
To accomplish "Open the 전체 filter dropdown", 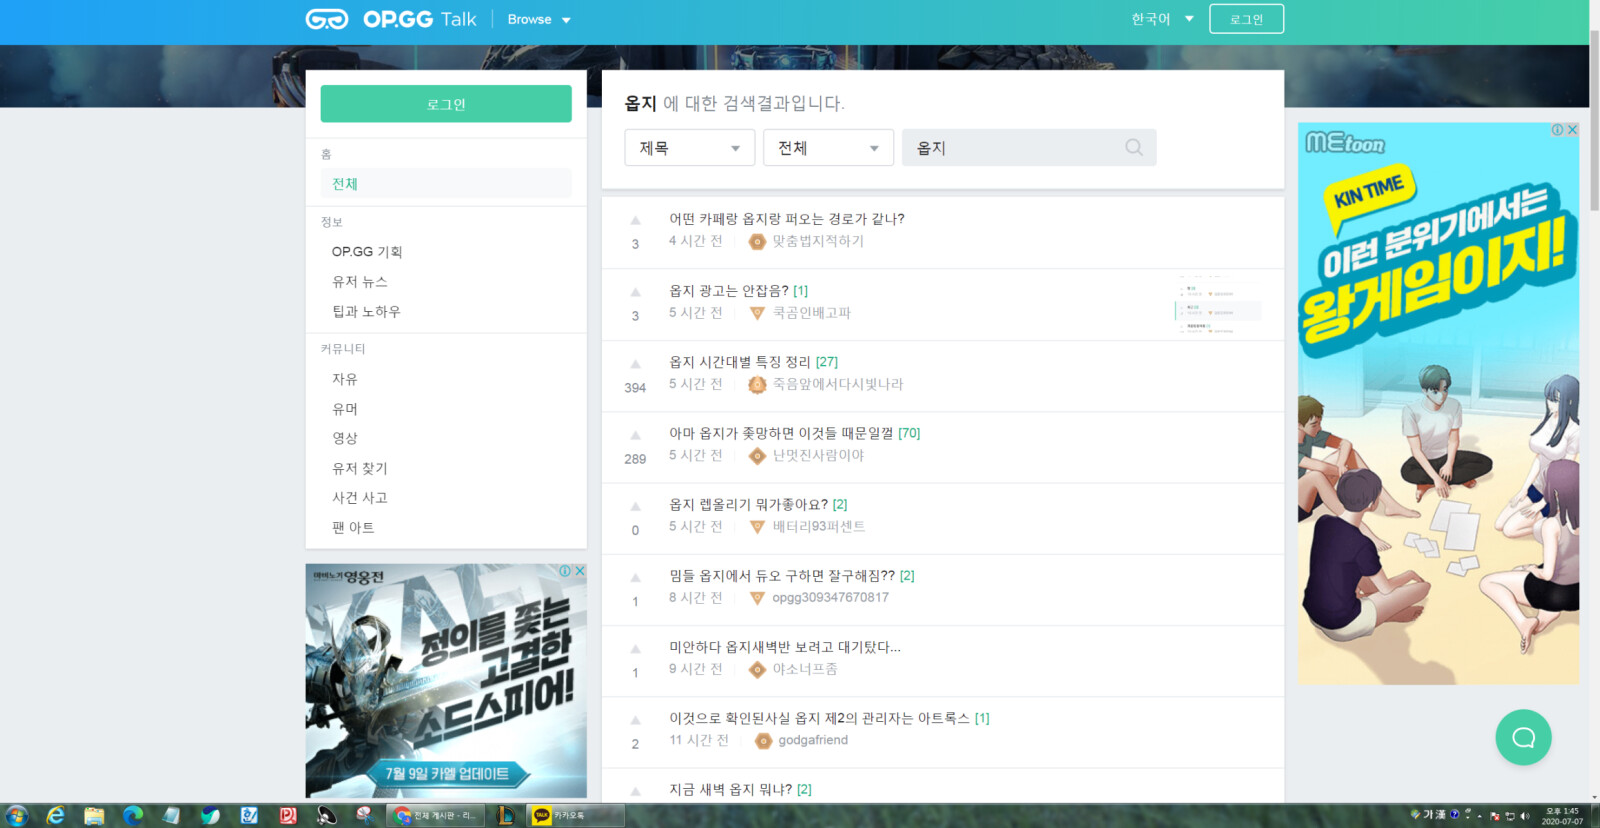I will point(828,148).
